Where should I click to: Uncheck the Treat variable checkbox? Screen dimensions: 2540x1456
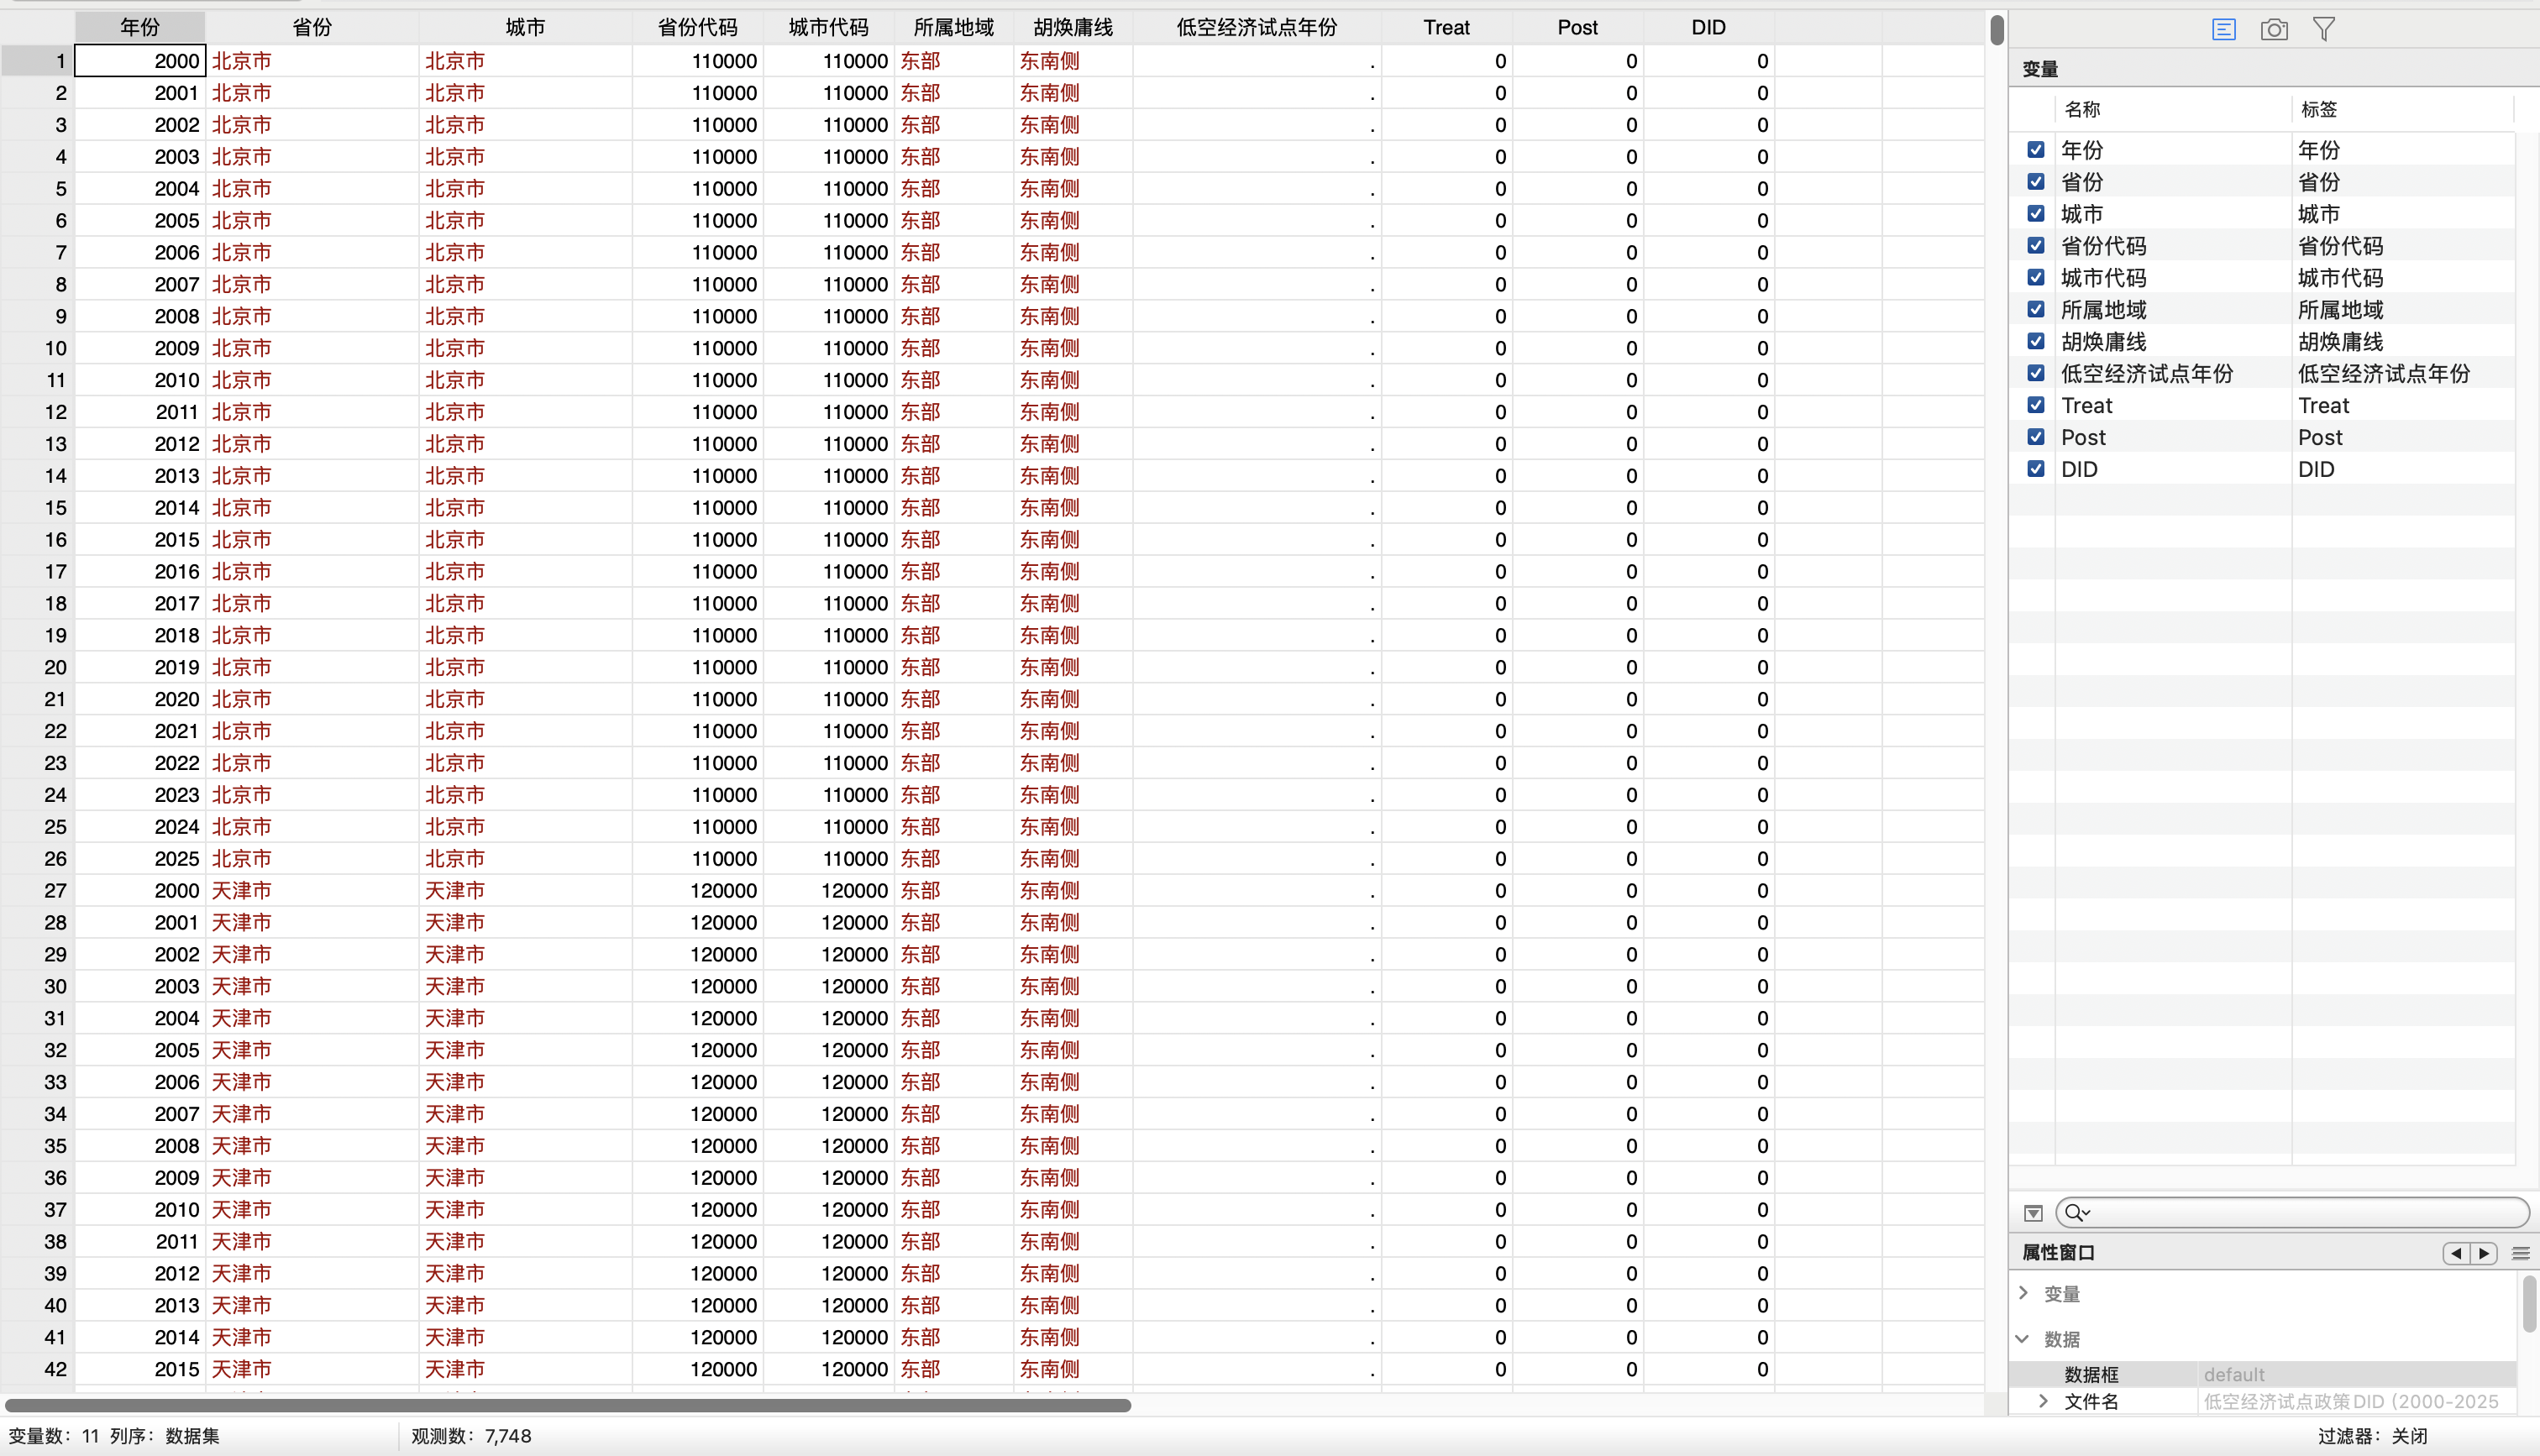(x=2036, y=405)
